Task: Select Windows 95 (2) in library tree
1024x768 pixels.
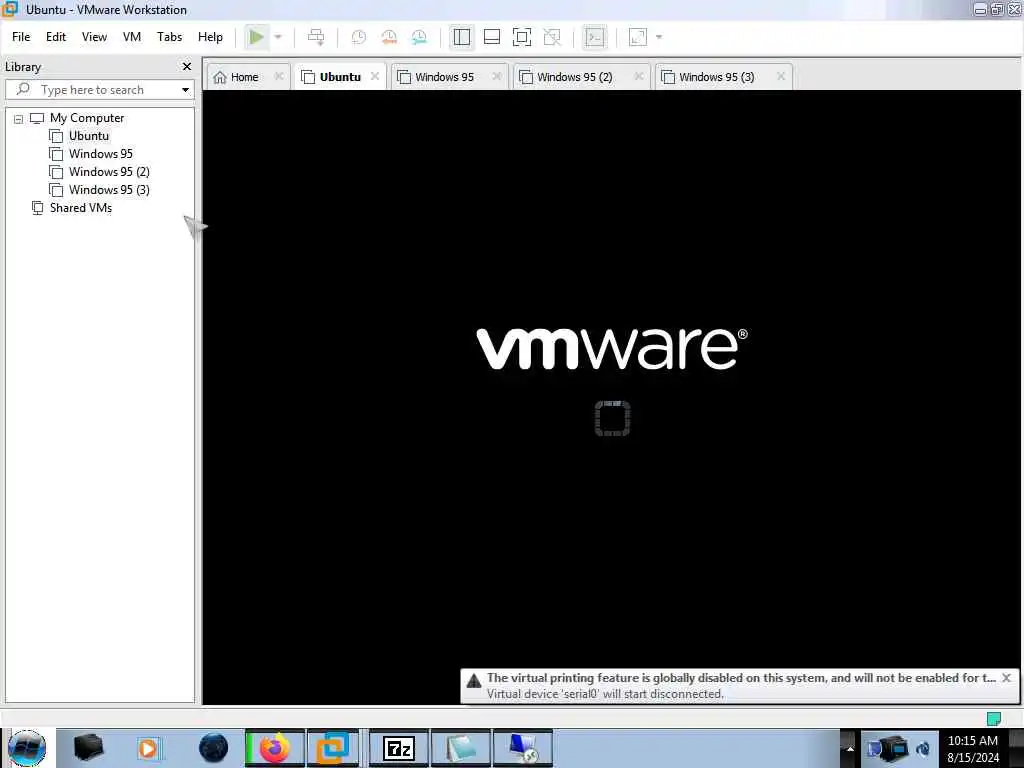Action: 109,172
